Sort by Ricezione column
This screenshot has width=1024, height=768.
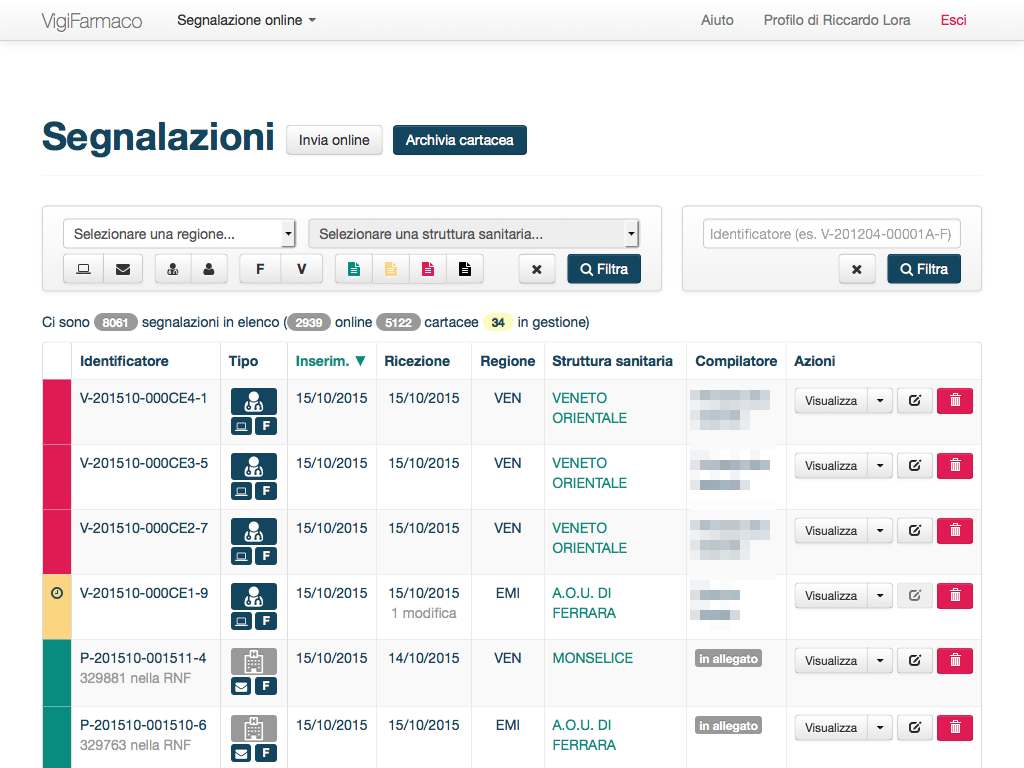point(417,361)
